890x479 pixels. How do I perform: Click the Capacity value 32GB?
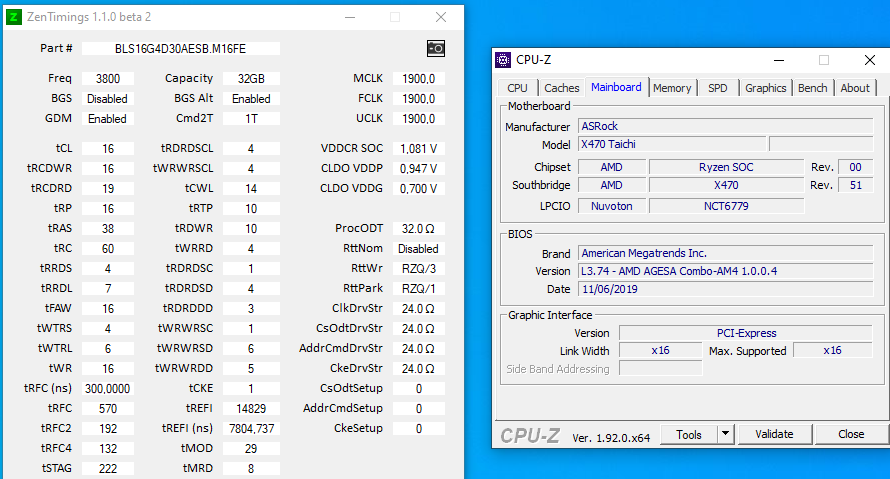click(251, 78)
